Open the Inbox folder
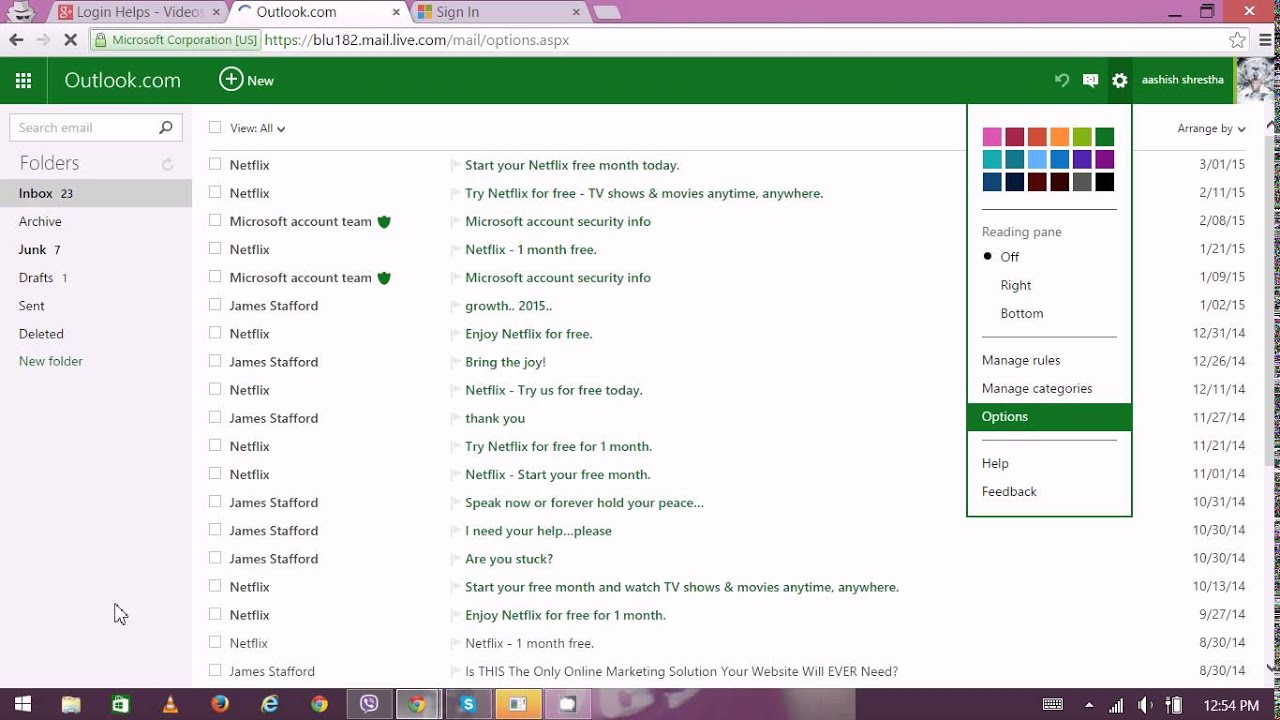This screenshot has height=720, width=1280. (96, 193)
